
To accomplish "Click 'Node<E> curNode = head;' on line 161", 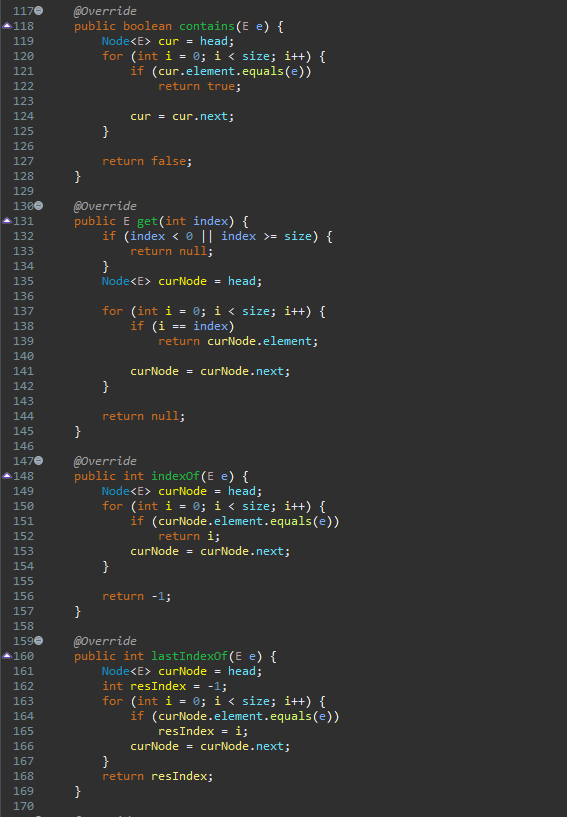I will tap(182, 671).
